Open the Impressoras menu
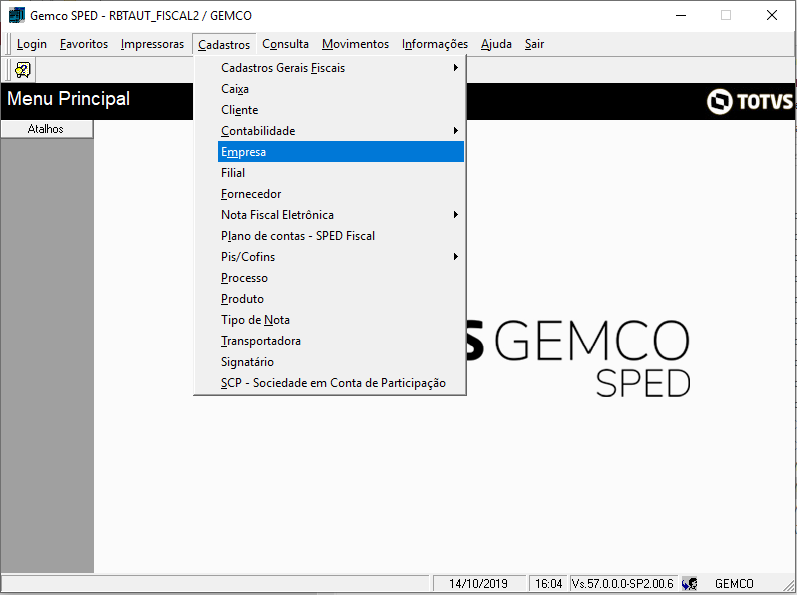797x595 pixels. [152, 44]
